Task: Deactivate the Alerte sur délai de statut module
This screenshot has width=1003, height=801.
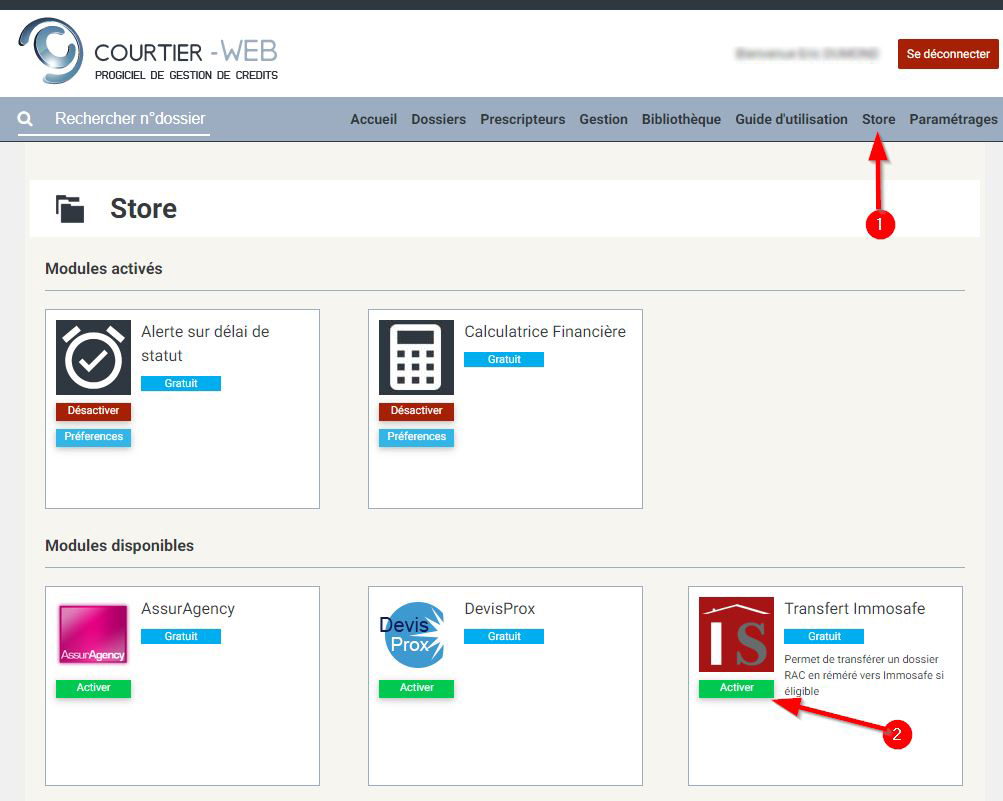Action: pos(93,411)
